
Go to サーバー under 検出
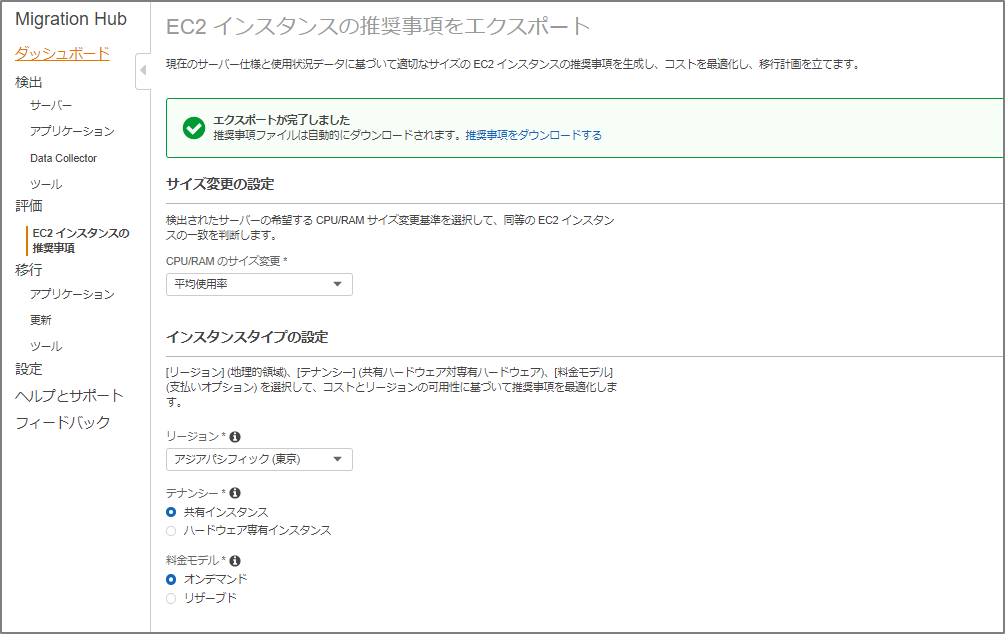tap(51, 105)
